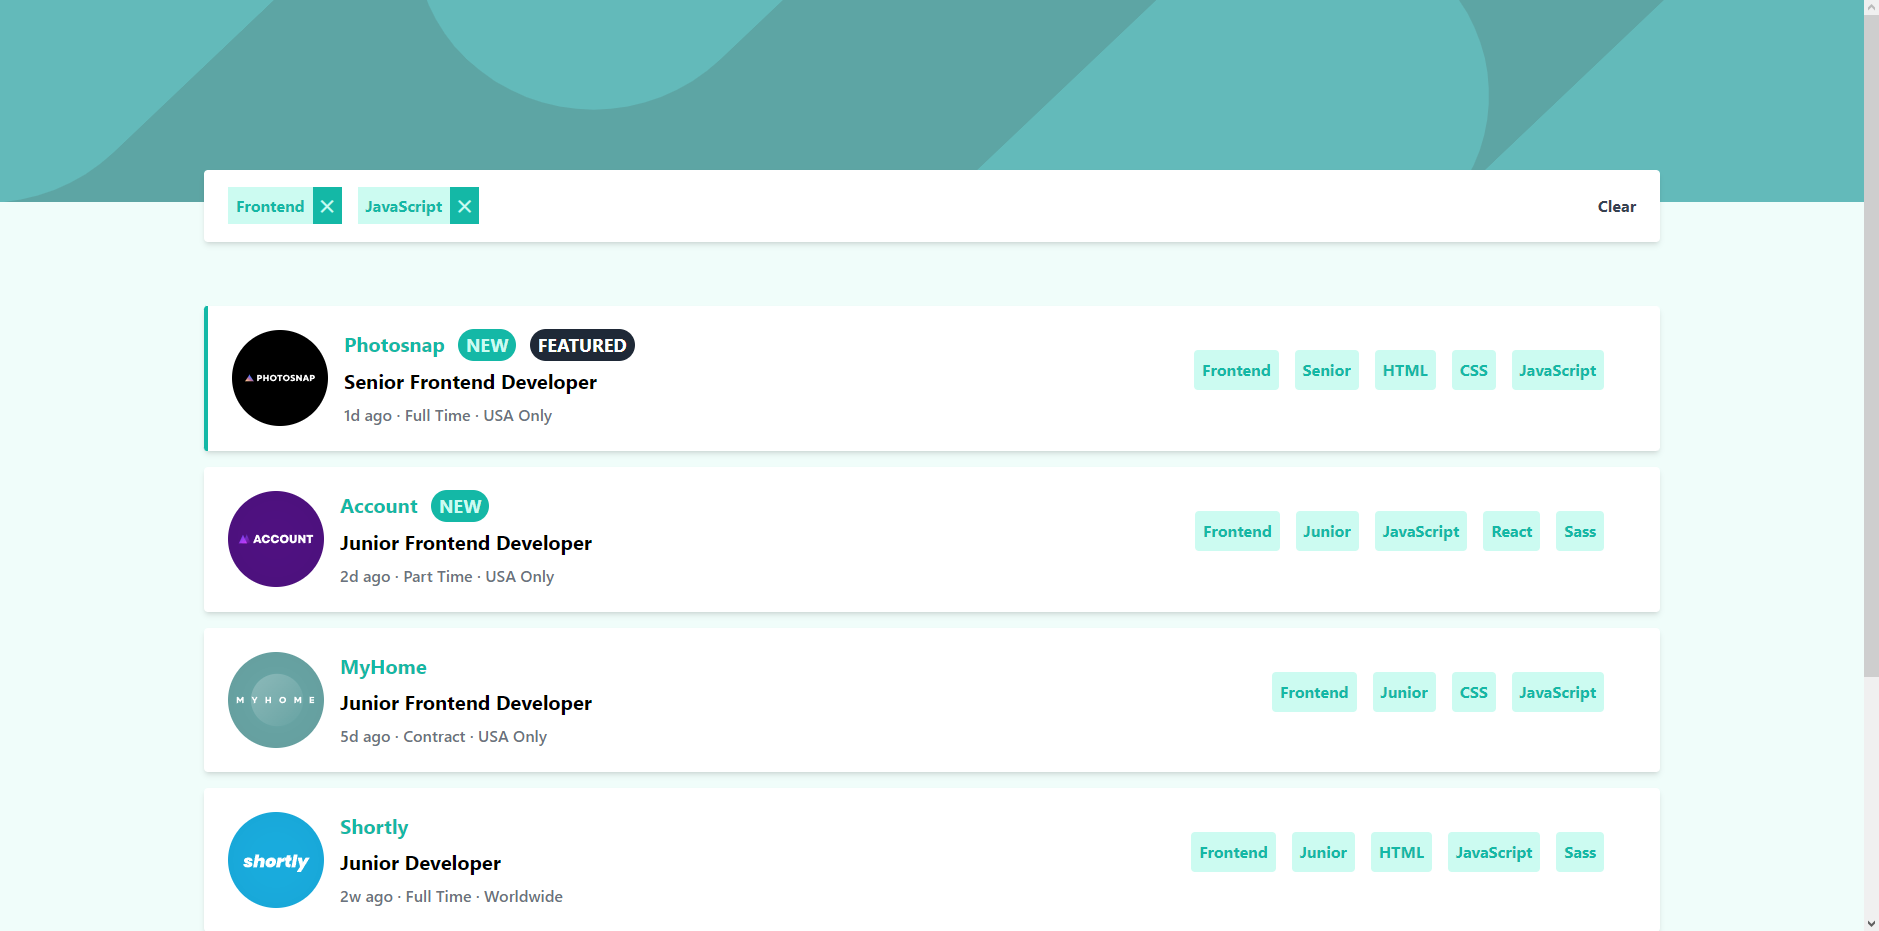Add the React tag from Account listing
This screenshot has width=1879, height=931.
[1510, 531]
